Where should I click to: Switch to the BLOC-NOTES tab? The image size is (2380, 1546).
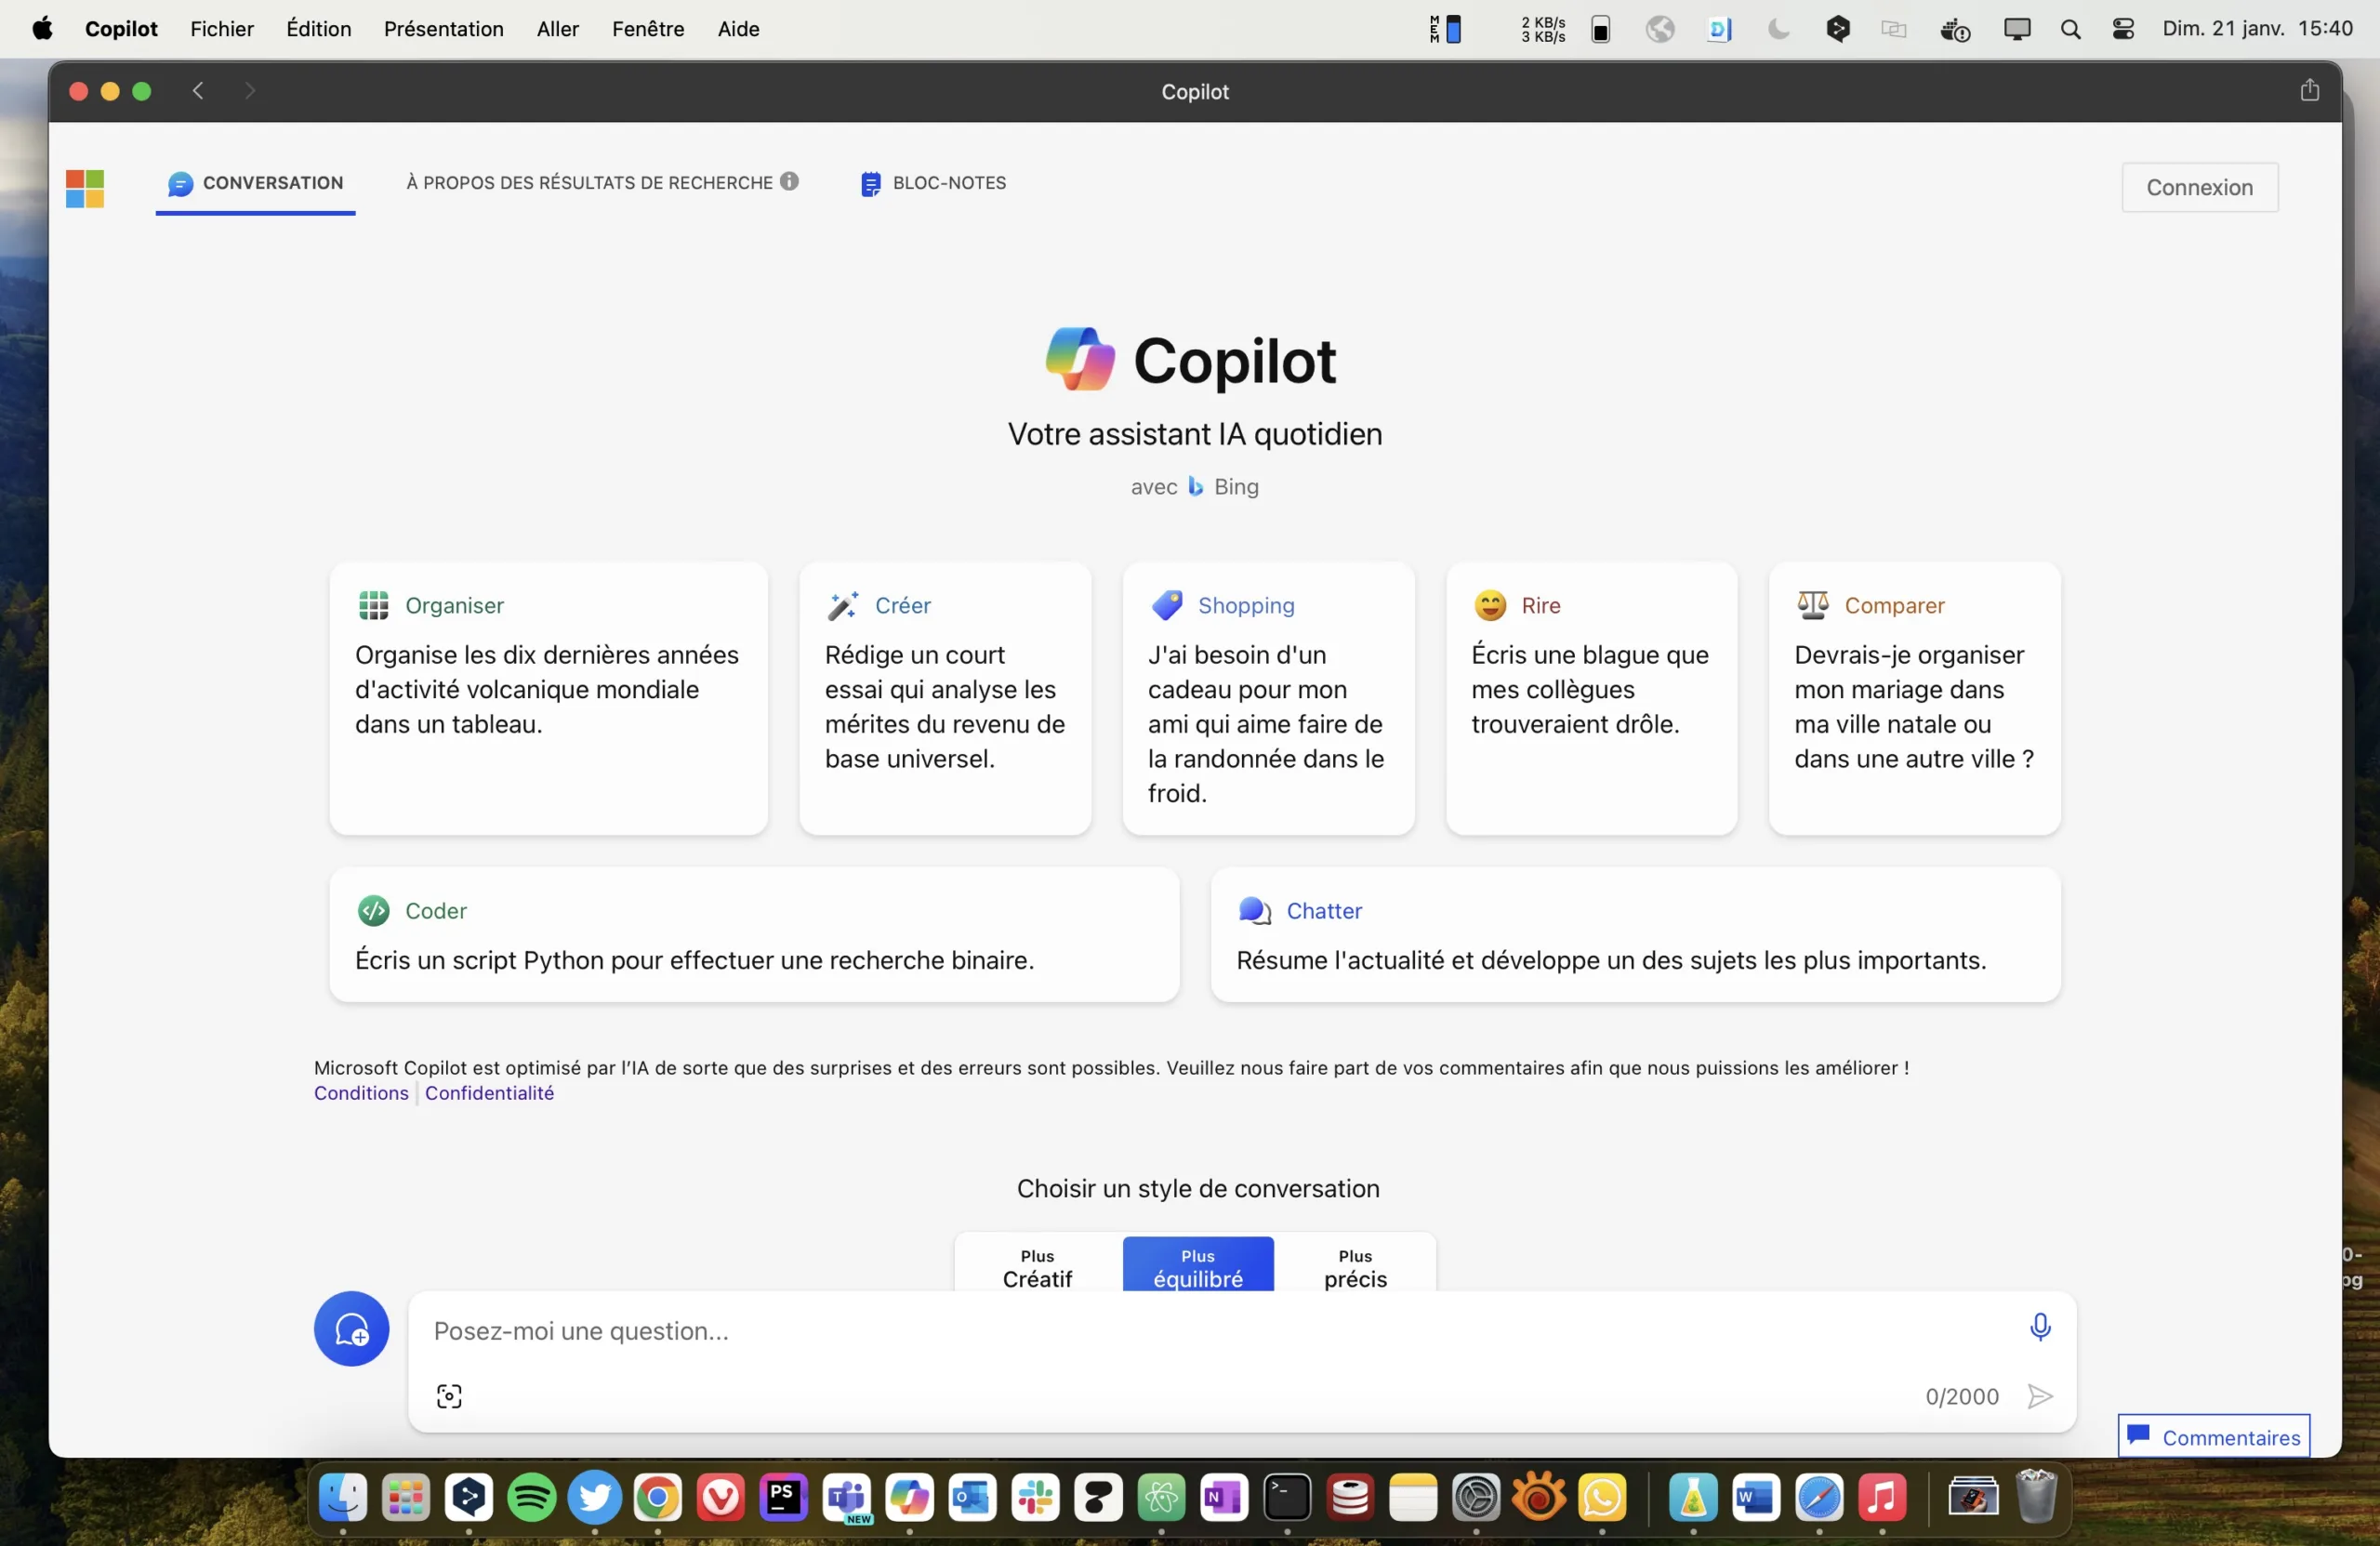[x=934, y=183]
